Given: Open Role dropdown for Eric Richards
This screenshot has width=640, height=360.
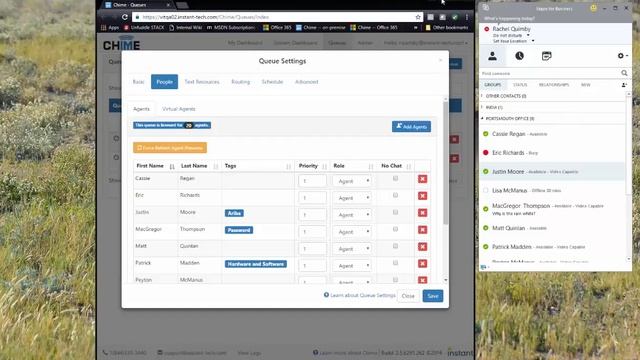Looking at the screenshot, I should tap(352, 198).
